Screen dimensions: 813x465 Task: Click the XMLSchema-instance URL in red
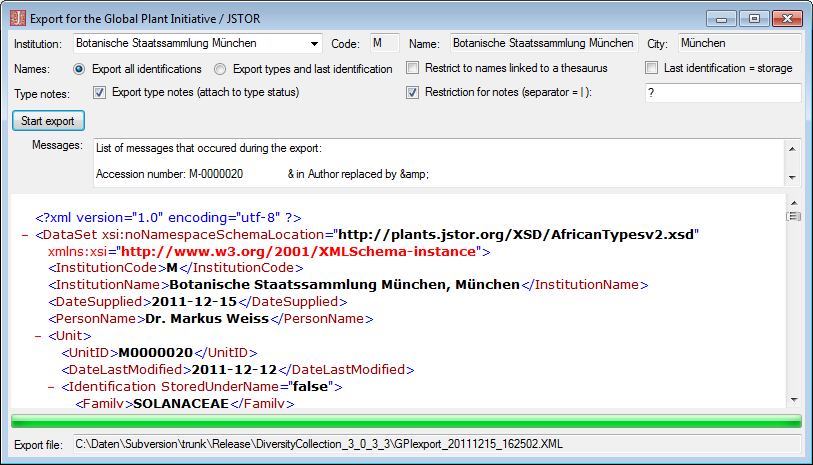(x=298, y=251)
